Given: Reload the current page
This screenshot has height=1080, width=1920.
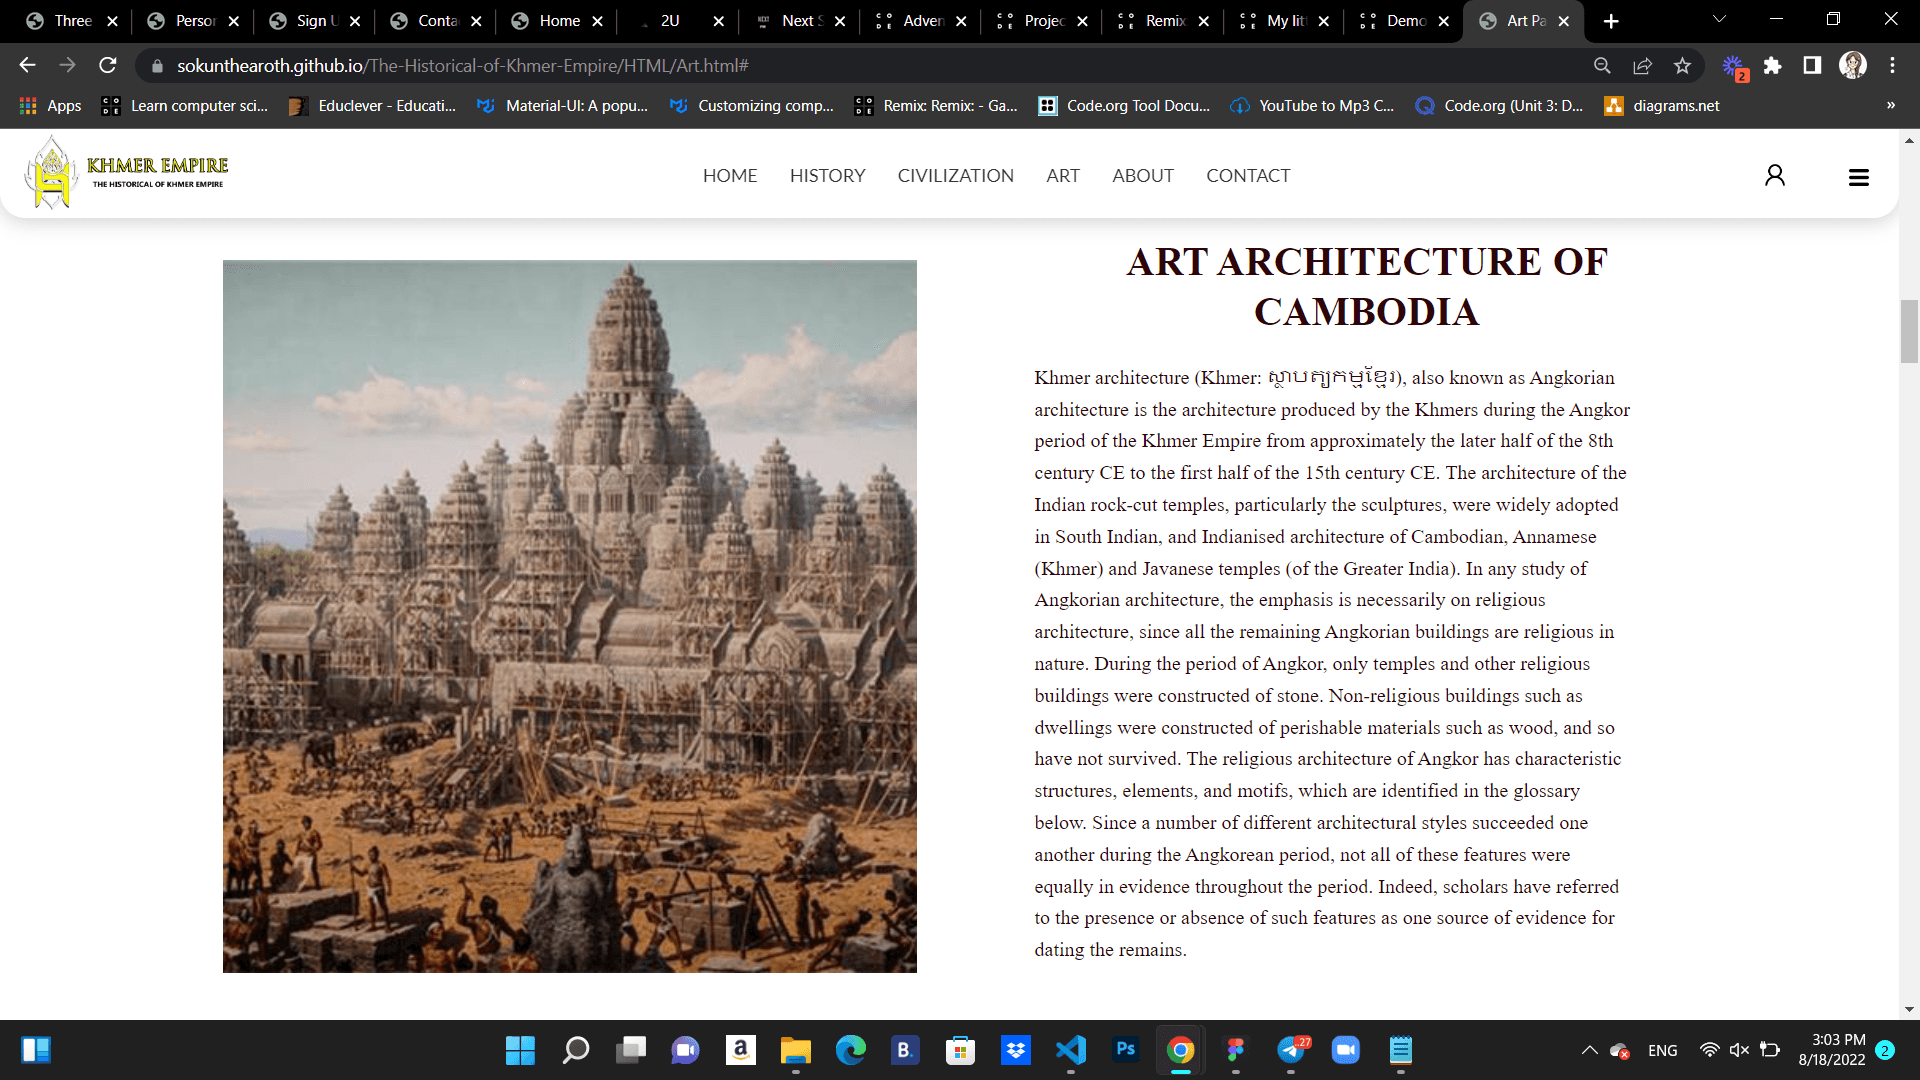Looking at the screenshot, I should pyautogui.click(x=108, y=65).
